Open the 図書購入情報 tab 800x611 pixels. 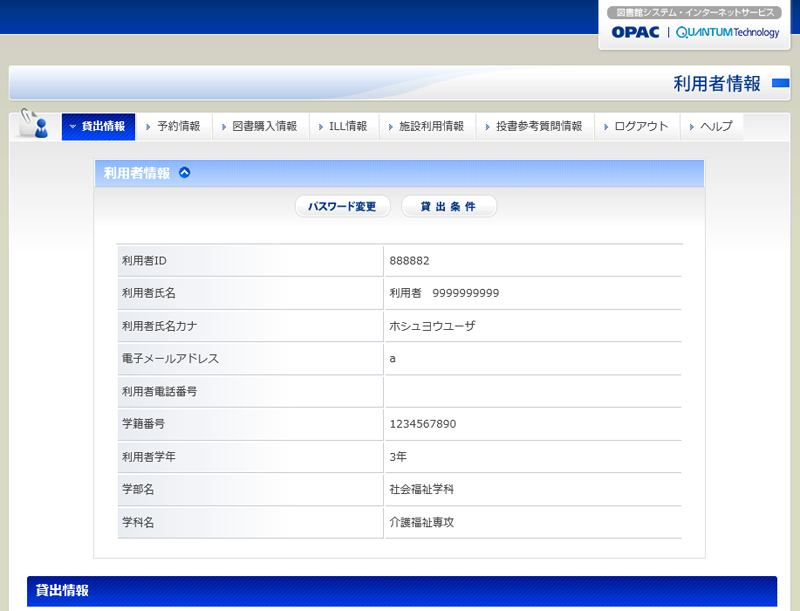(260, 126)
